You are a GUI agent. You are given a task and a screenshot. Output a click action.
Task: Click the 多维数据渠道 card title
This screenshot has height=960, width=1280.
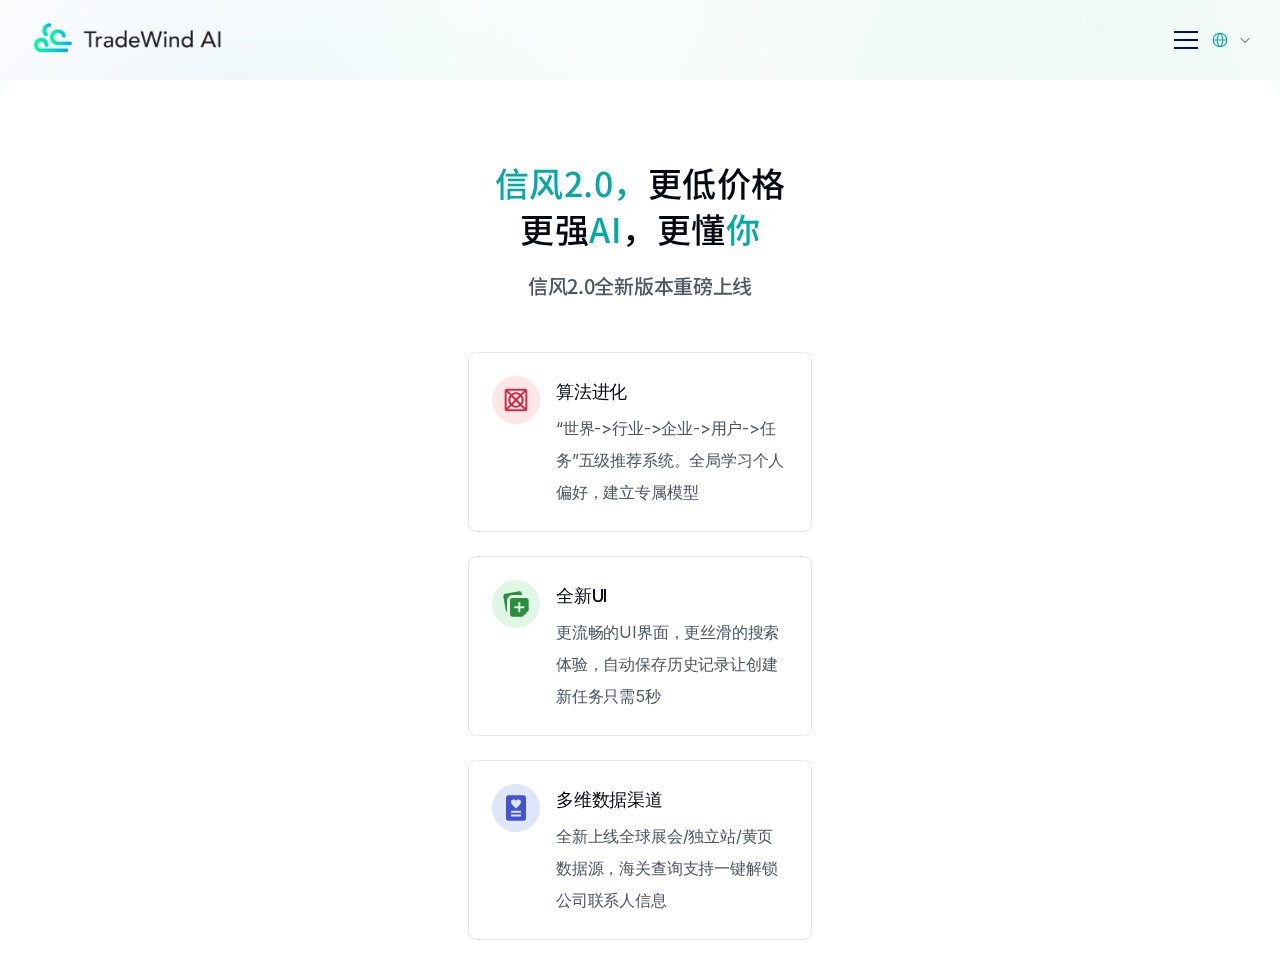609,800
